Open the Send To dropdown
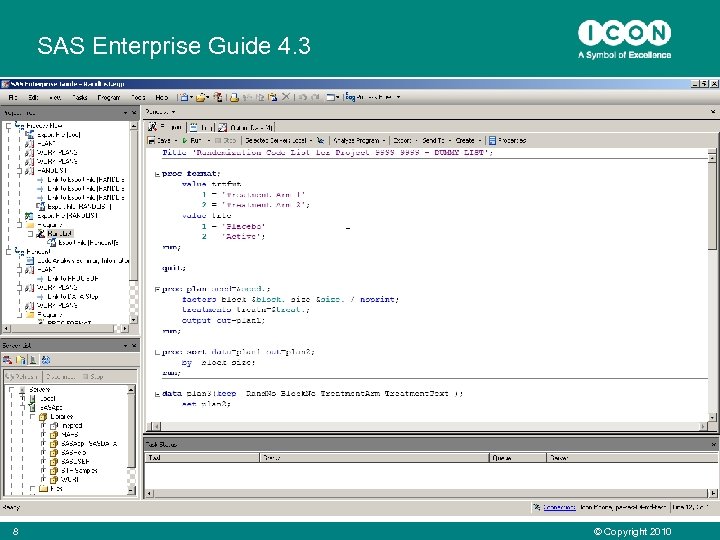This screenshot has height=540, width=720. [x=436, y=141]
